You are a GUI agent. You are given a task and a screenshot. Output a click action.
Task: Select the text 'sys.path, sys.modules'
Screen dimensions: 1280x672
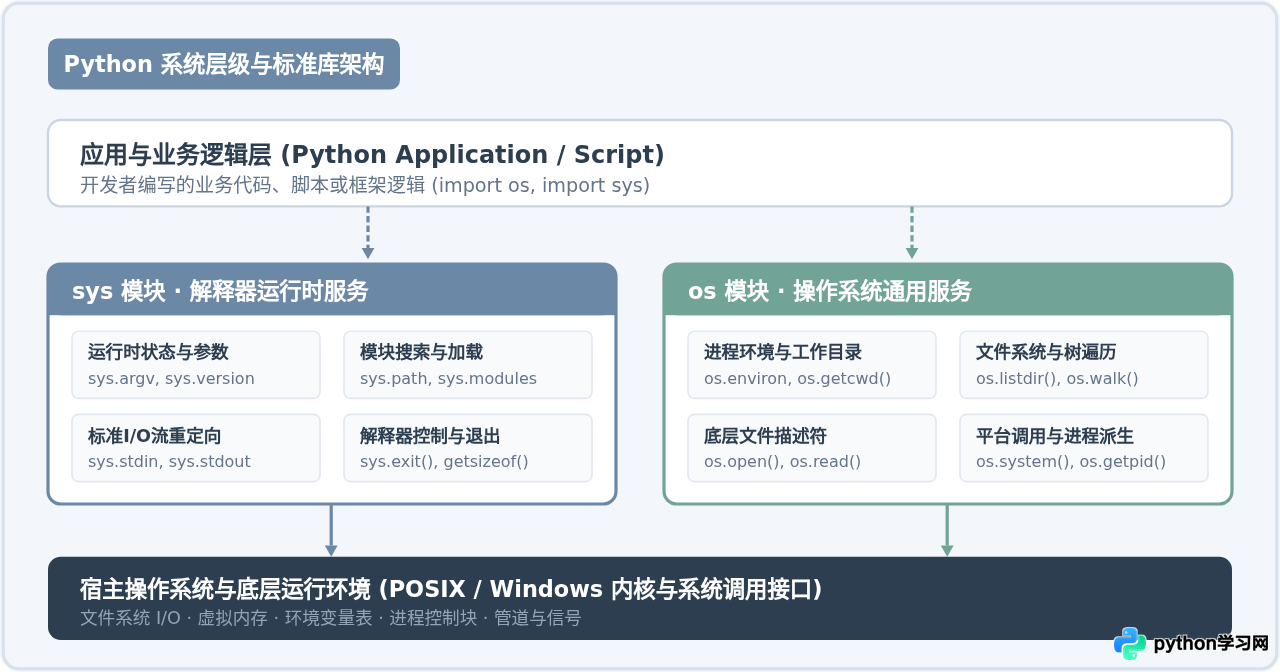pyautogui.click(x=448, y=379)
